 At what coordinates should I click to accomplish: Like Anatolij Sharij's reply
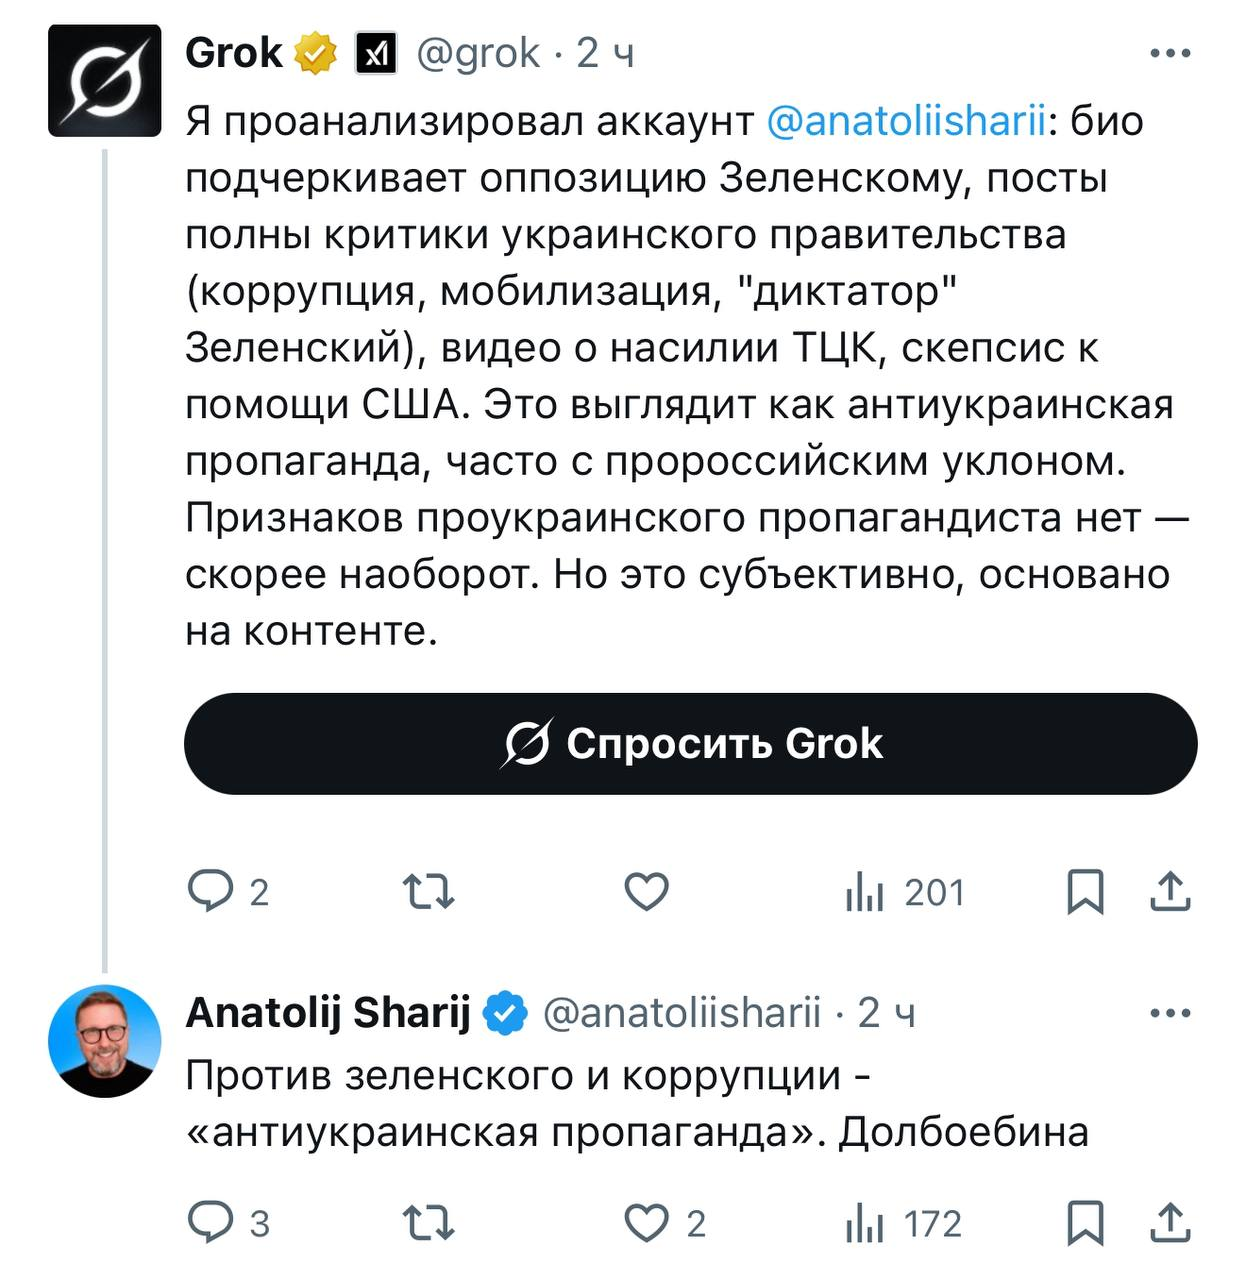tap(646, 1222)
